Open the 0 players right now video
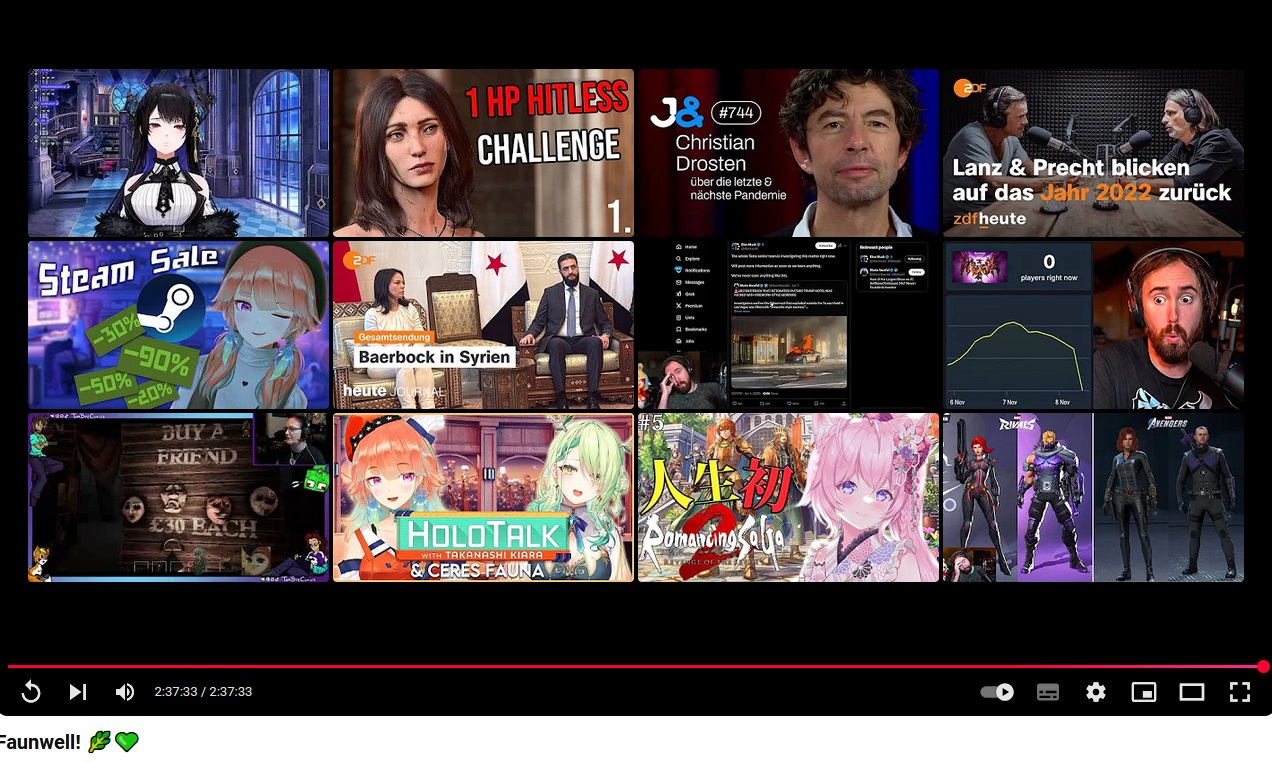This screenshot has width=1272, height=762. click(x=1093, y=325)
